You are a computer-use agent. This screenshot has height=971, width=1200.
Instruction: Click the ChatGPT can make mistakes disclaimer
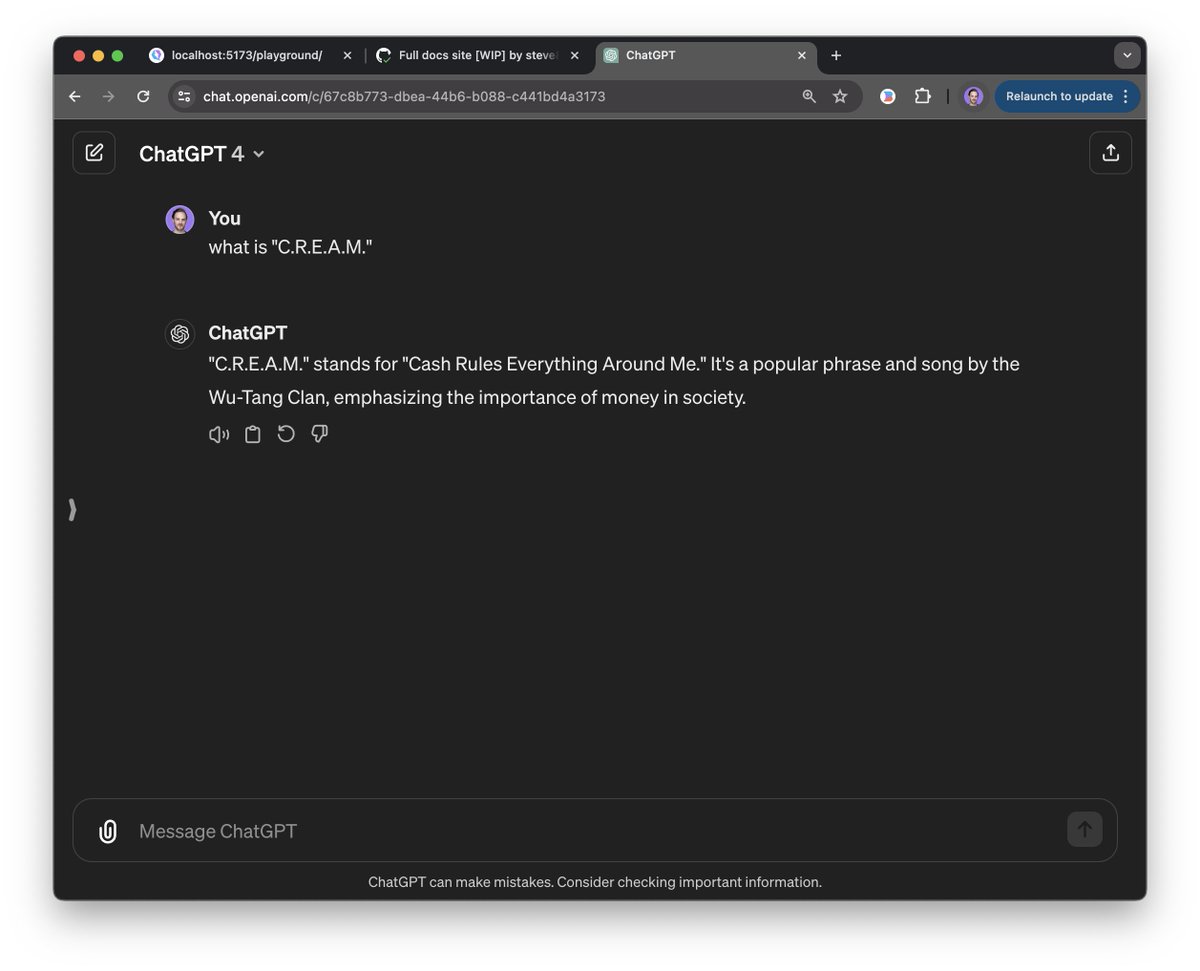[595, 882]
